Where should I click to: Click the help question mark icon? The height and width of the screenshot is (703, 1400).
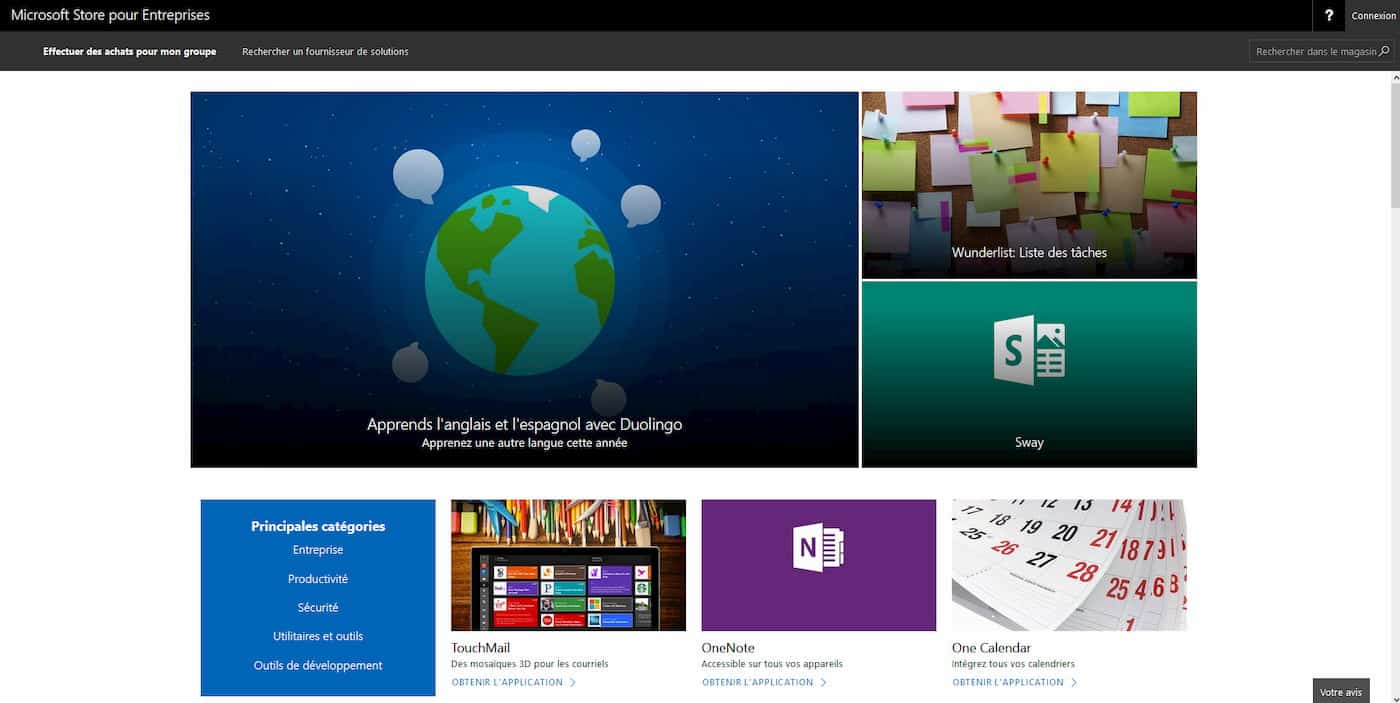(1329, 16)
